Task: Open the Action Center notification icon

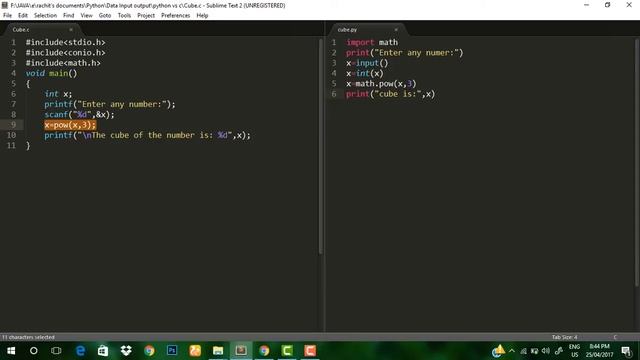Action: coord(627,351)
